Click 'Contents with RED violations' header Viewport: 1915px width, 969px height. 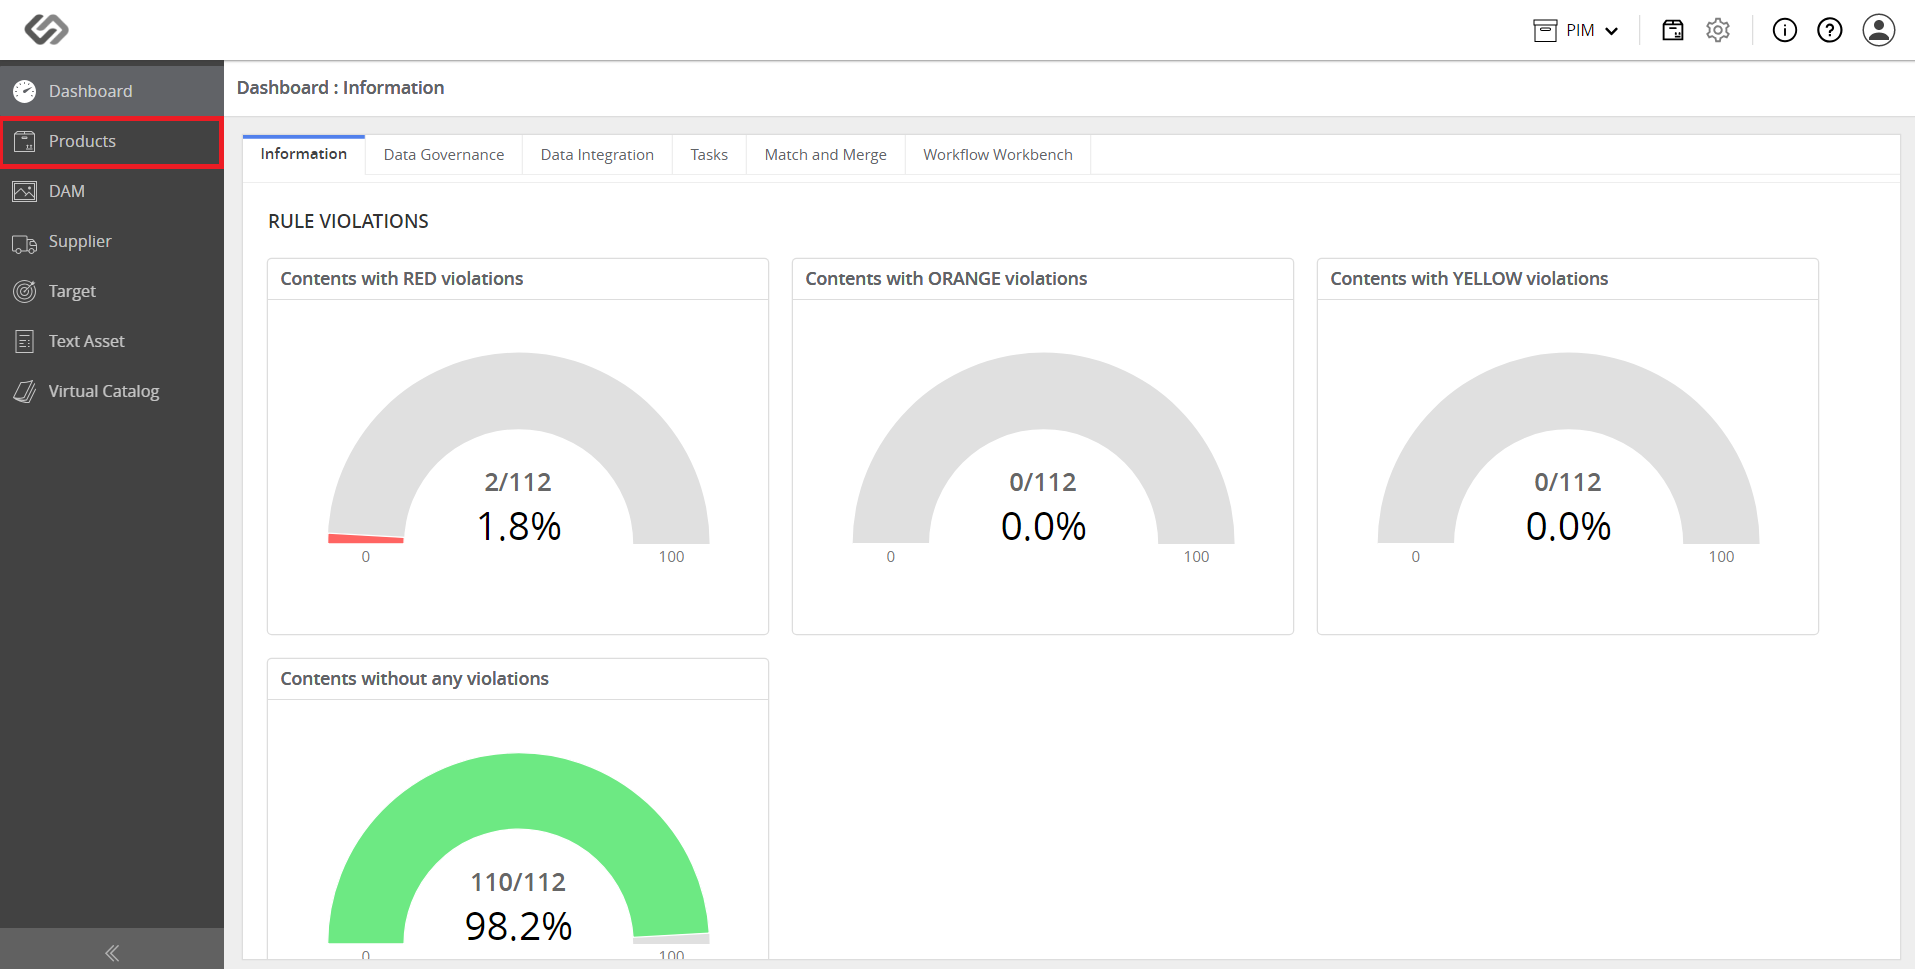(402, 279)
